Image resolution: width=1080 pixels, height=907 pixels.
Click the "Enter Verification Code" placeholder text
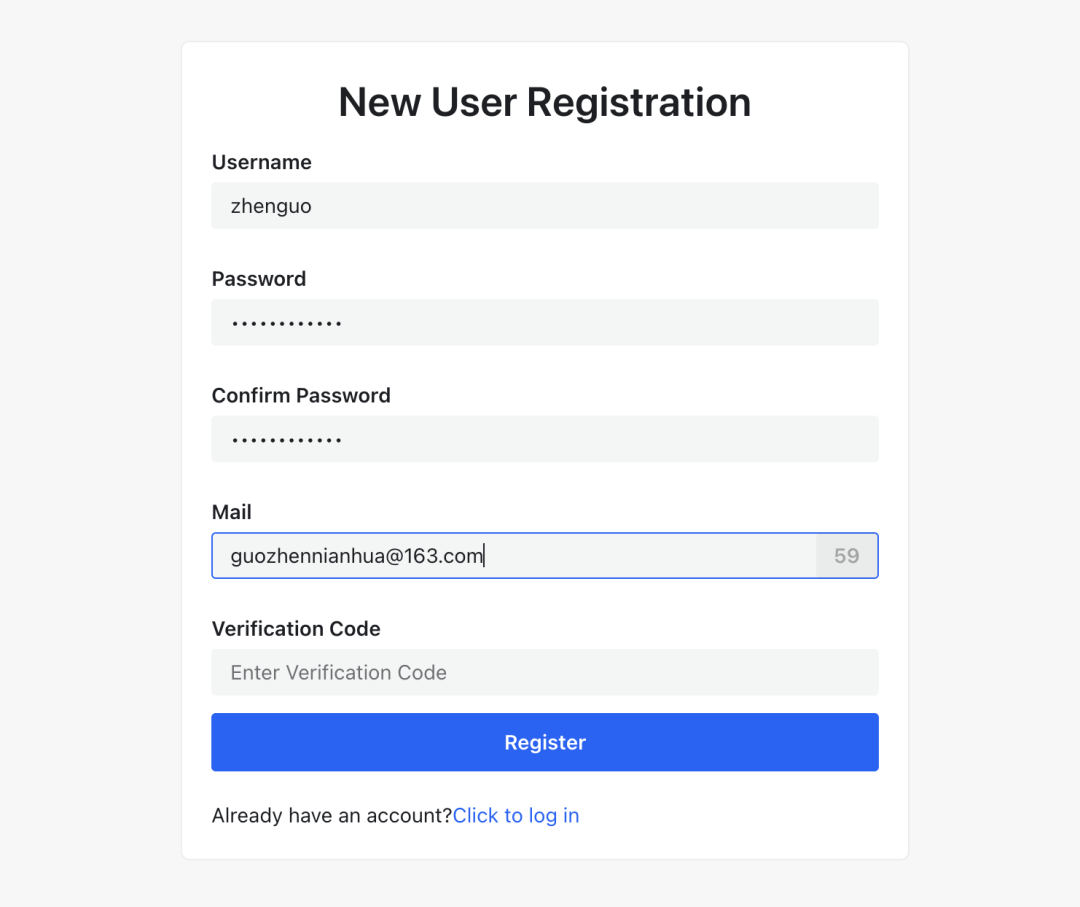click(x=338, y=673)
